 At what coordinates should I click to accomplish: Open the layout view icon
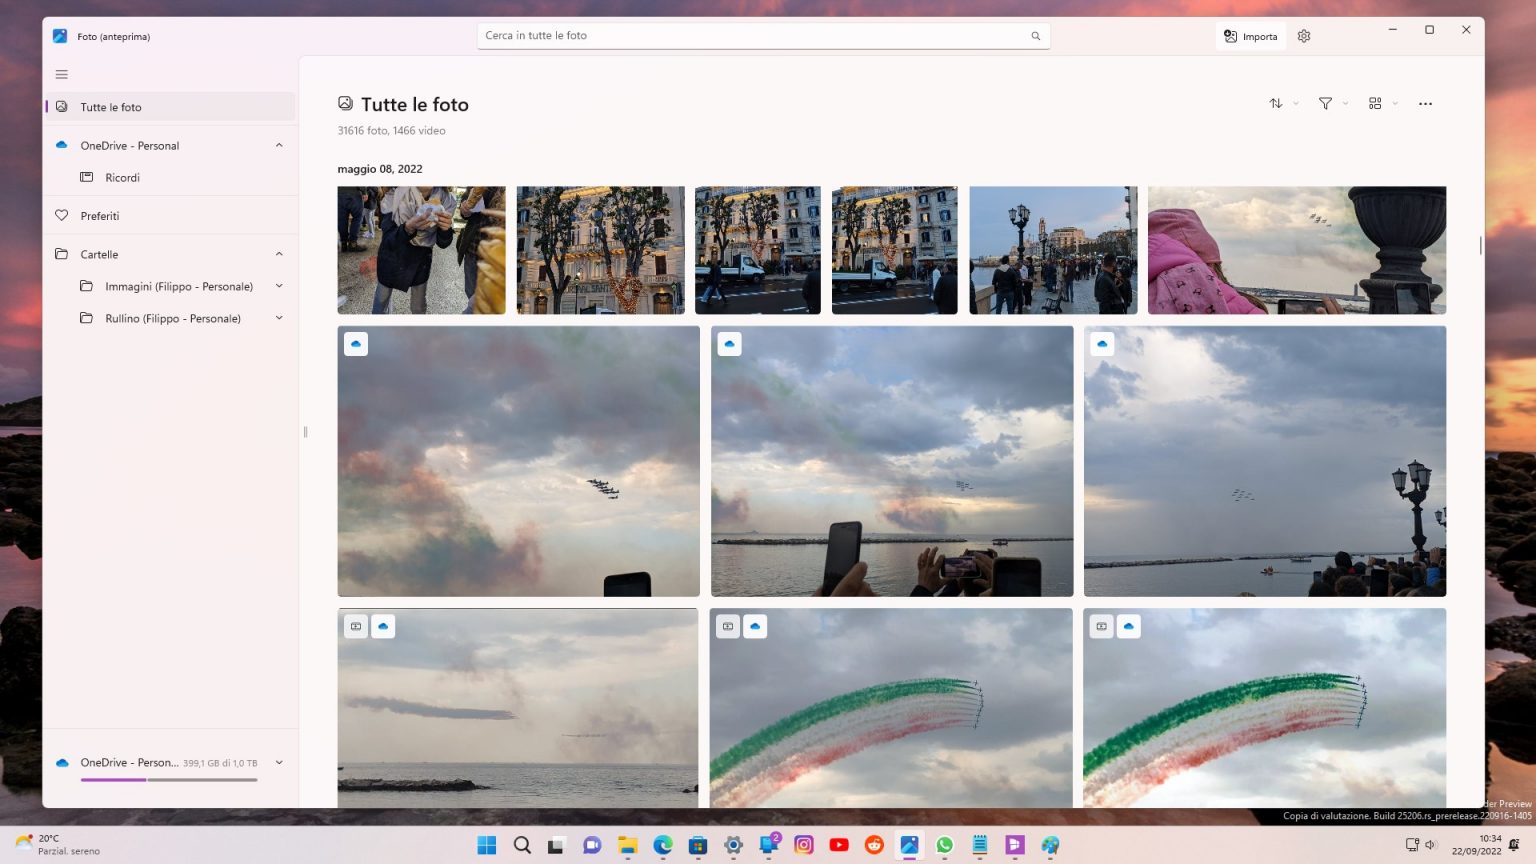point(1376,103)
